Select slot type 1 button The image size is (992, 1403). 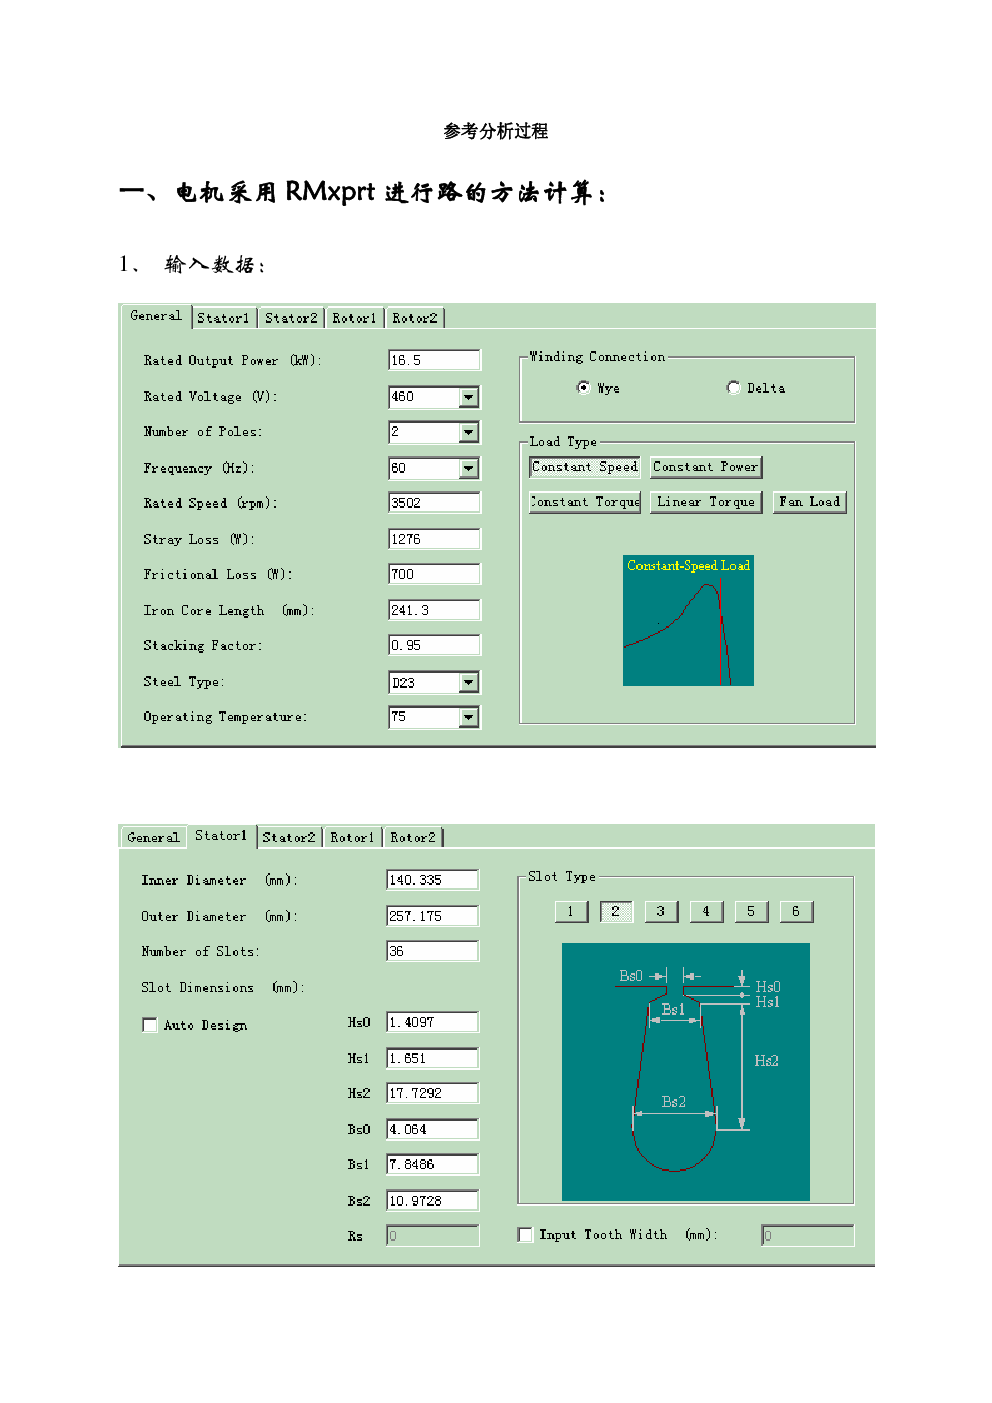(x=571, y=911)
